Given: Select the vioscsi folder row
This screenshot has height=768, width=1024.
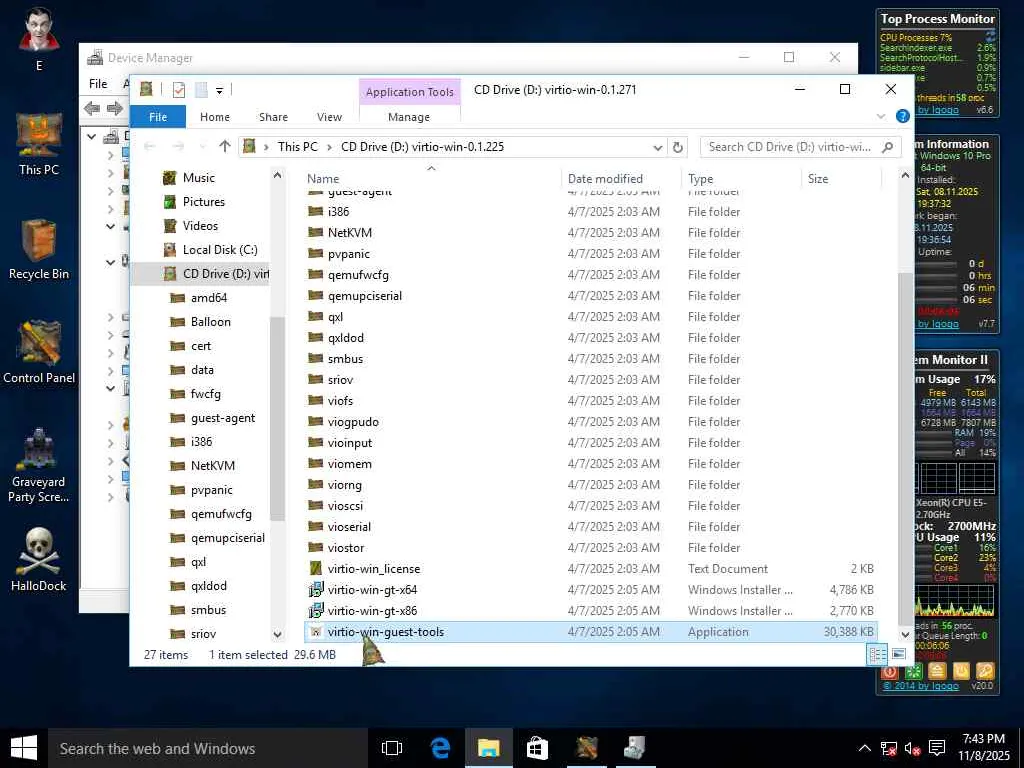Looking at the screenshot, I should coord(591,505).
